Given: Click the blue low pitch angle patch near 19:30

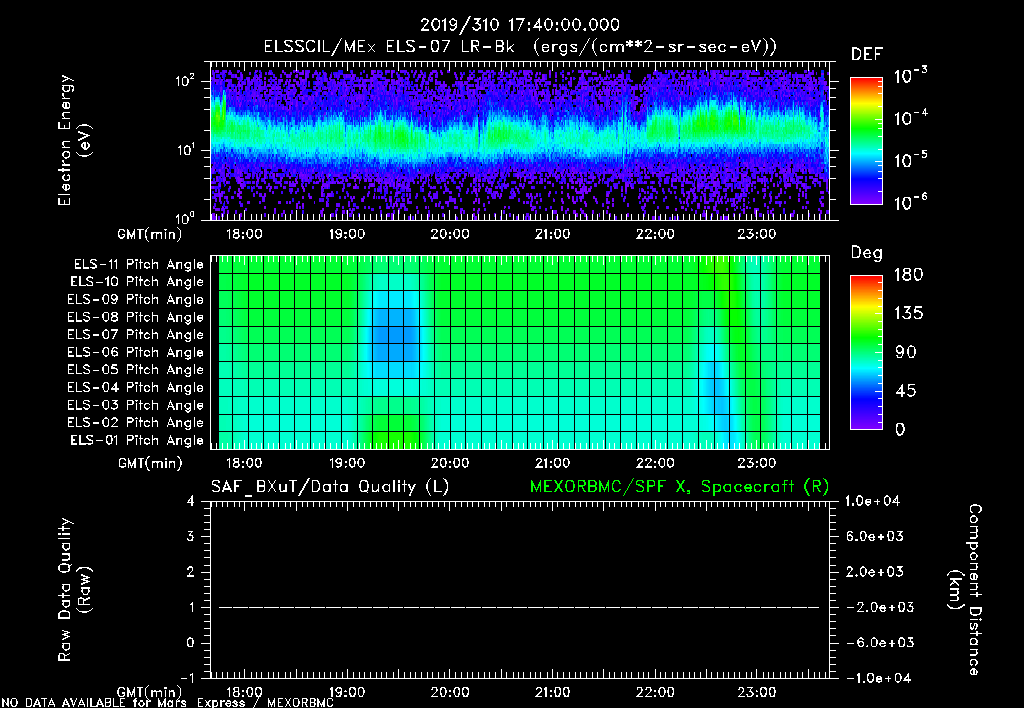Looking at the screenshot, I should coord(394,334).
